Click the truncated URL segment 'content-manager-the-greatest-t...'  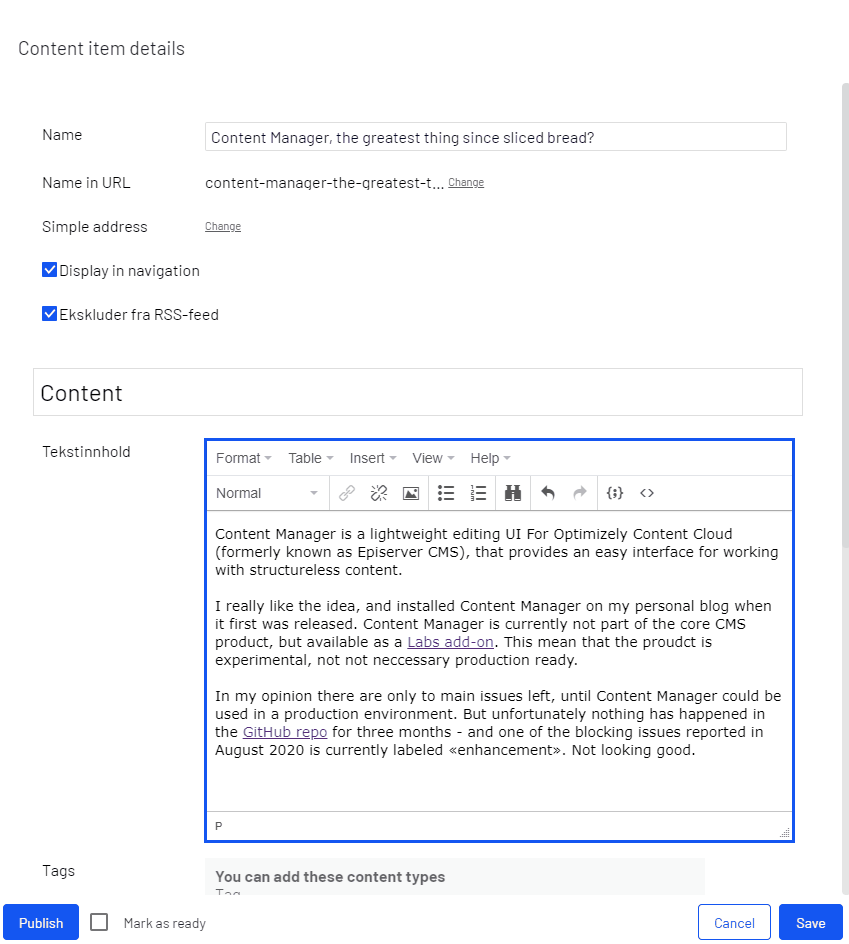click(x=325, y=183)
